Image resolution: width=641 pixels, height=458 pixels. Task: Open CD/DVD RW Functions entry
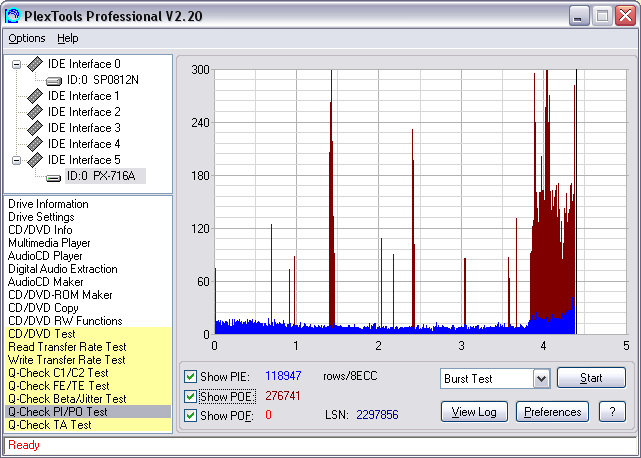(65, 321)
